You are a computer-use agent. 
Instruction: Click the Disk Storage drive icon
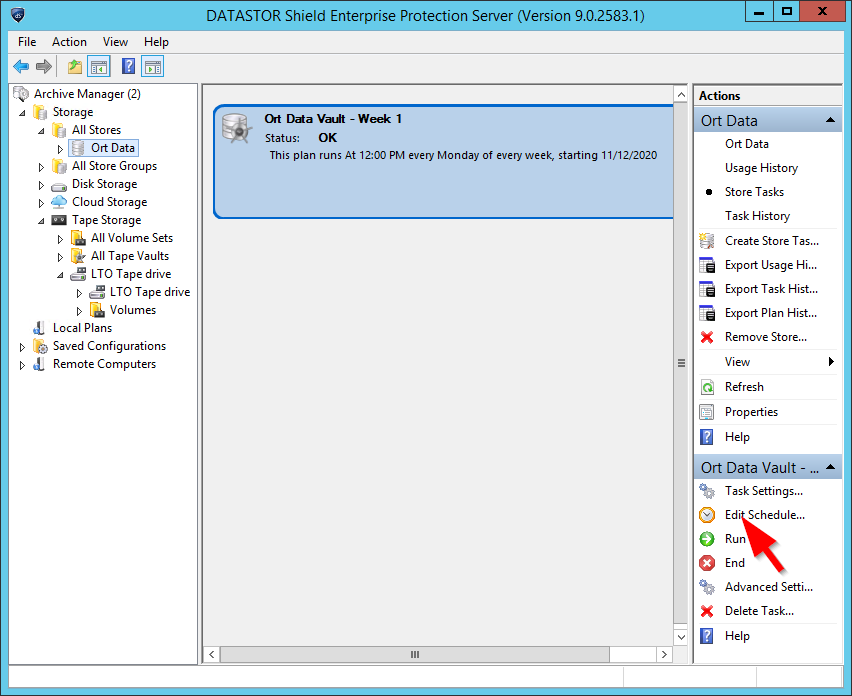pos(59,186)
